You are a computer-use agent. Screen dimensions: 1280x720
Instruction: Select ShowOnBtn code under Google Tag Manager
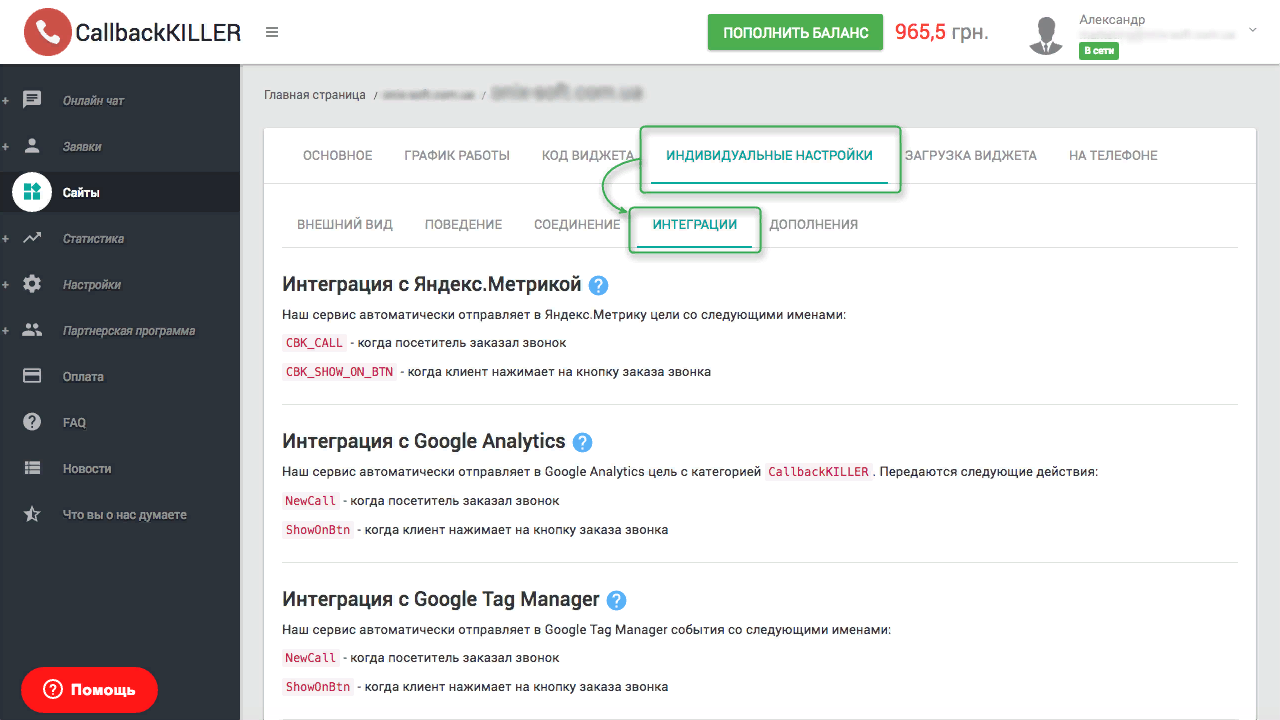[318, 687]
